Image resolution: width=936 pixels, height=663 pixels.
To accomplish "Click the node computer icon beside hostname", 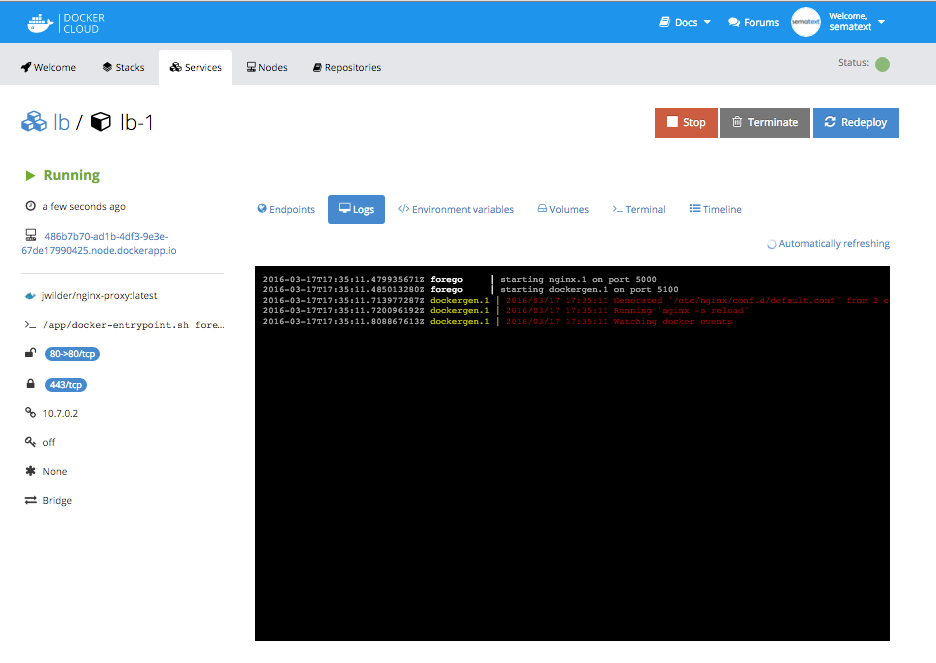I will point(30,235).
